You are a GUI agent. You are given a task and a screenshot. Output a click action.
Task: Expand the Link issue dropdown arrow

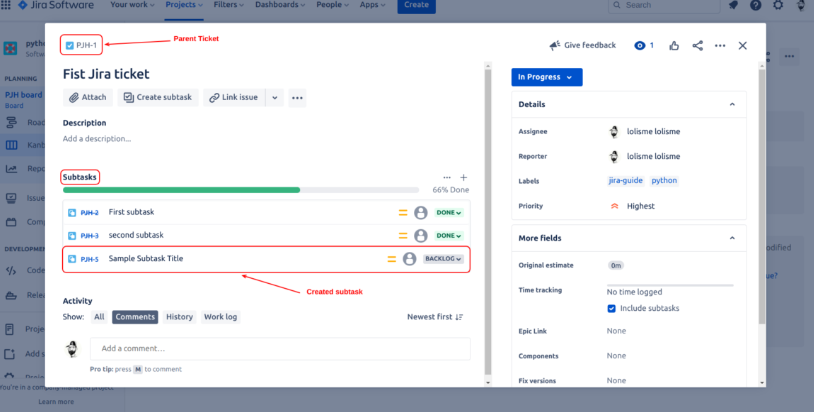click(x=274, y=98)
